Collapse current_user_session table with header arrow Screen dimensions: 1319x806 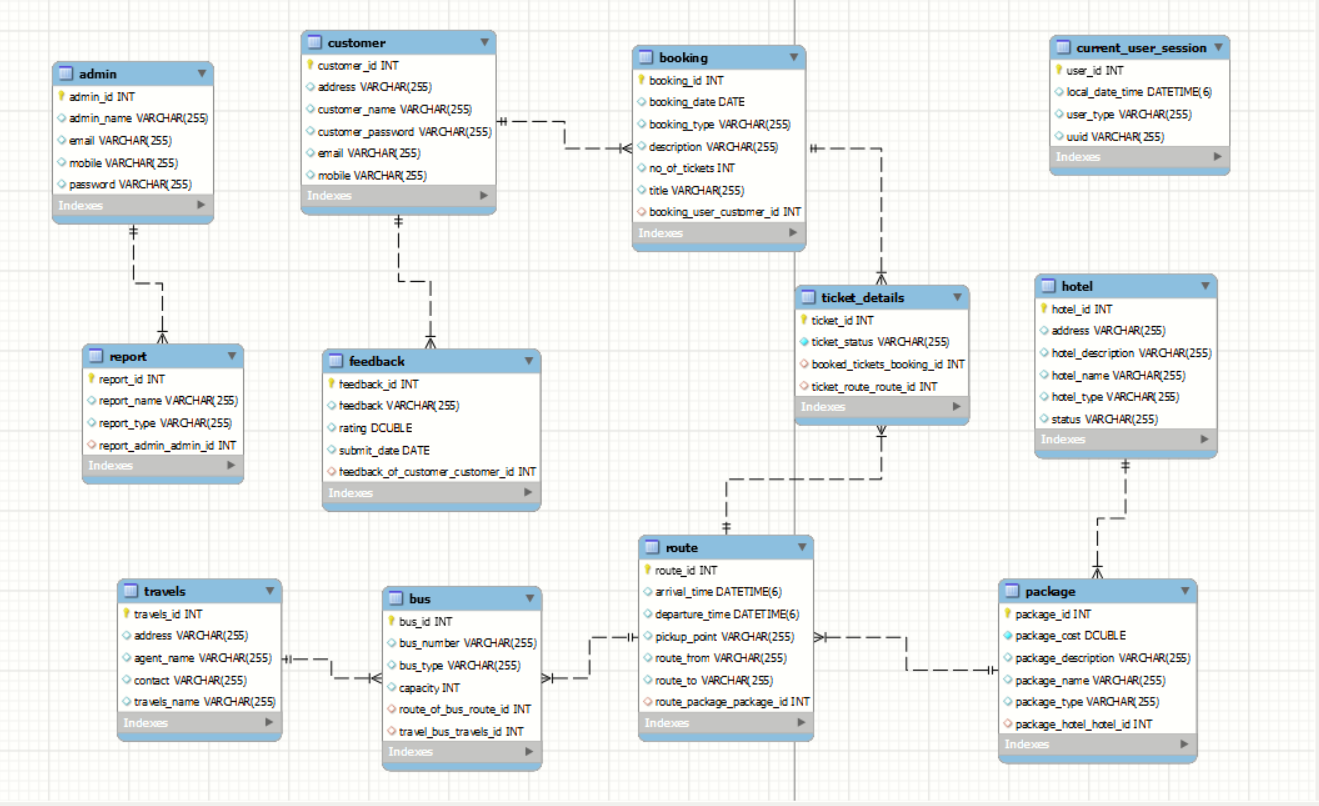tap(1218, 47)
